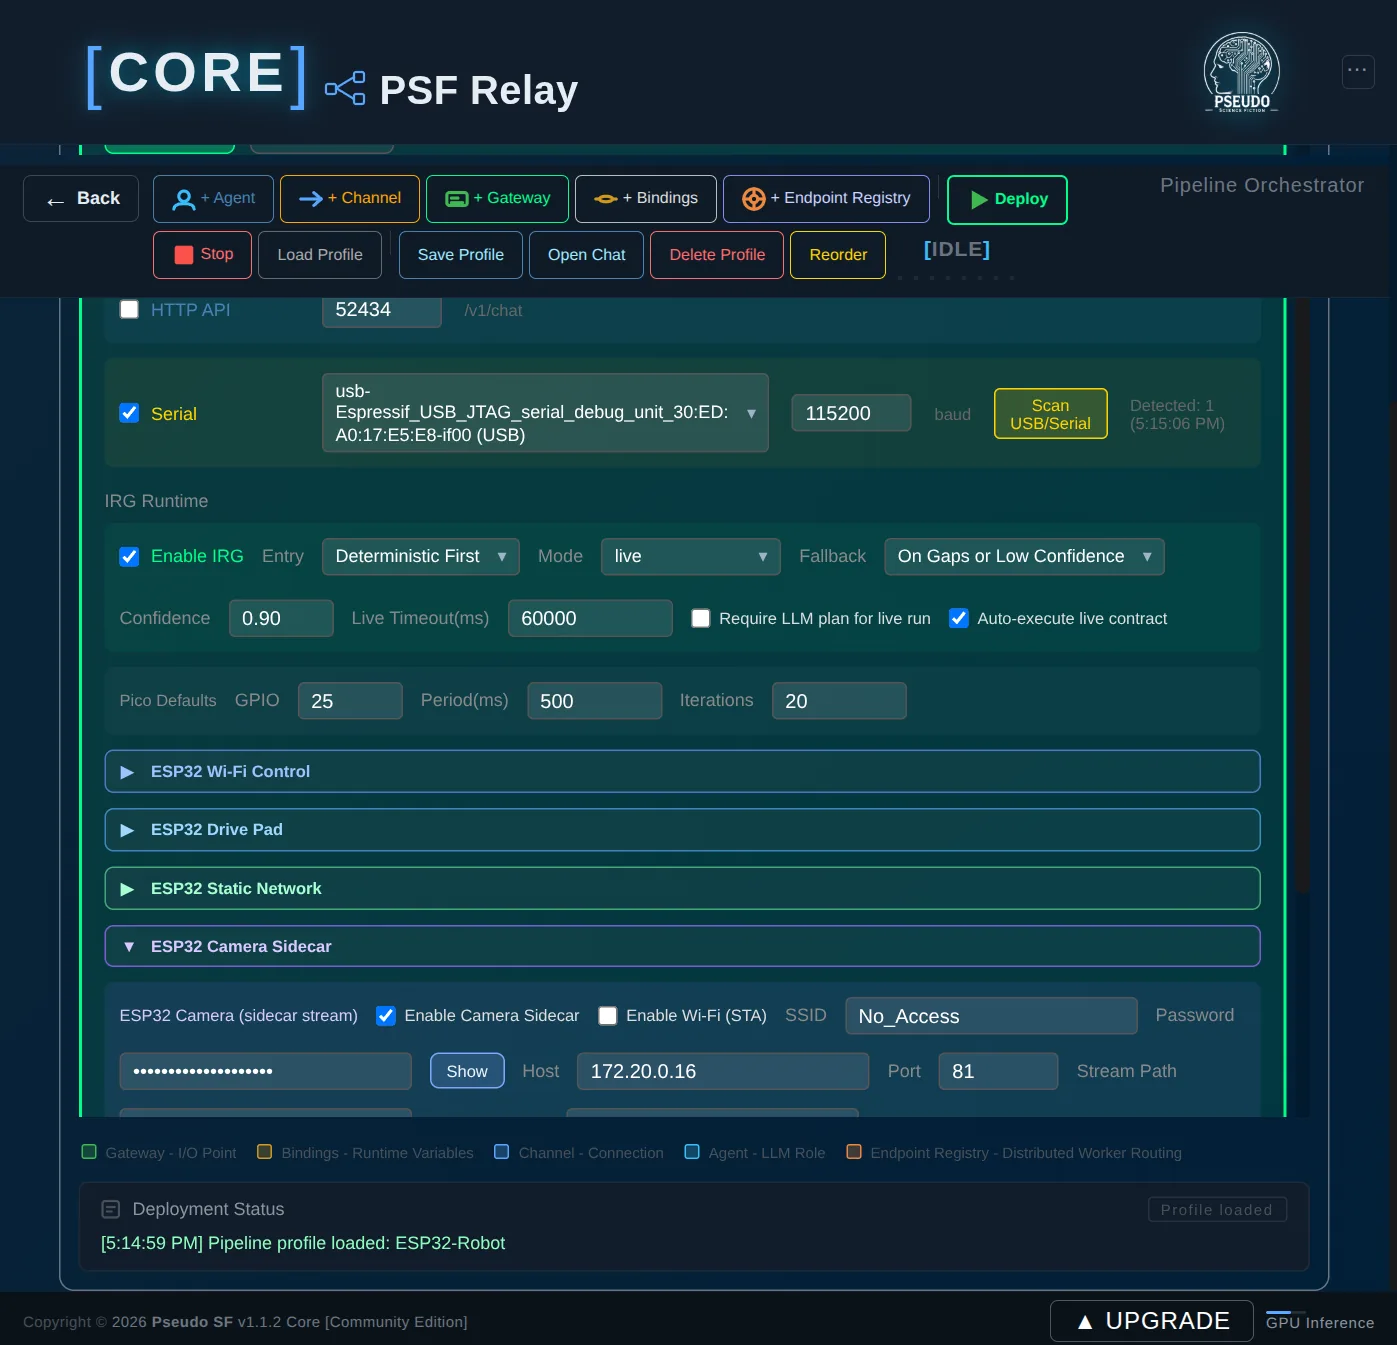The height and width of the screenshot is (1345, 1397).
Task: Toggle Enable Camera Sidecar checkbox
Action: 386,1016
